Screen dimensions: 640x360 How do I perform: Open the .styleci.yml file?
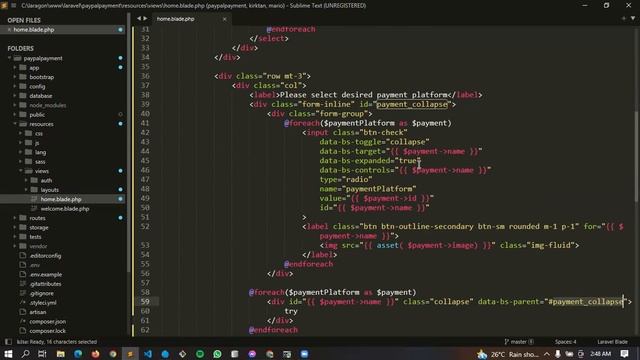click(42, 303)
